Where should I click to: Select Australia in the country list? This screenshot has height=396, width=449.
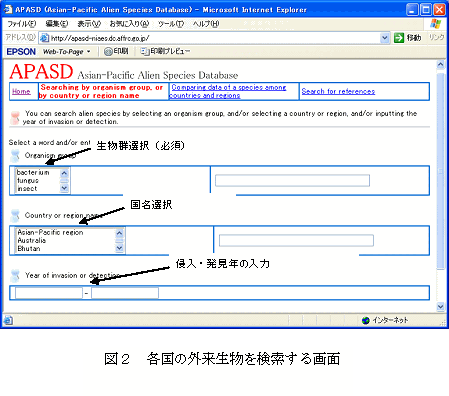(x=32, y=240)
